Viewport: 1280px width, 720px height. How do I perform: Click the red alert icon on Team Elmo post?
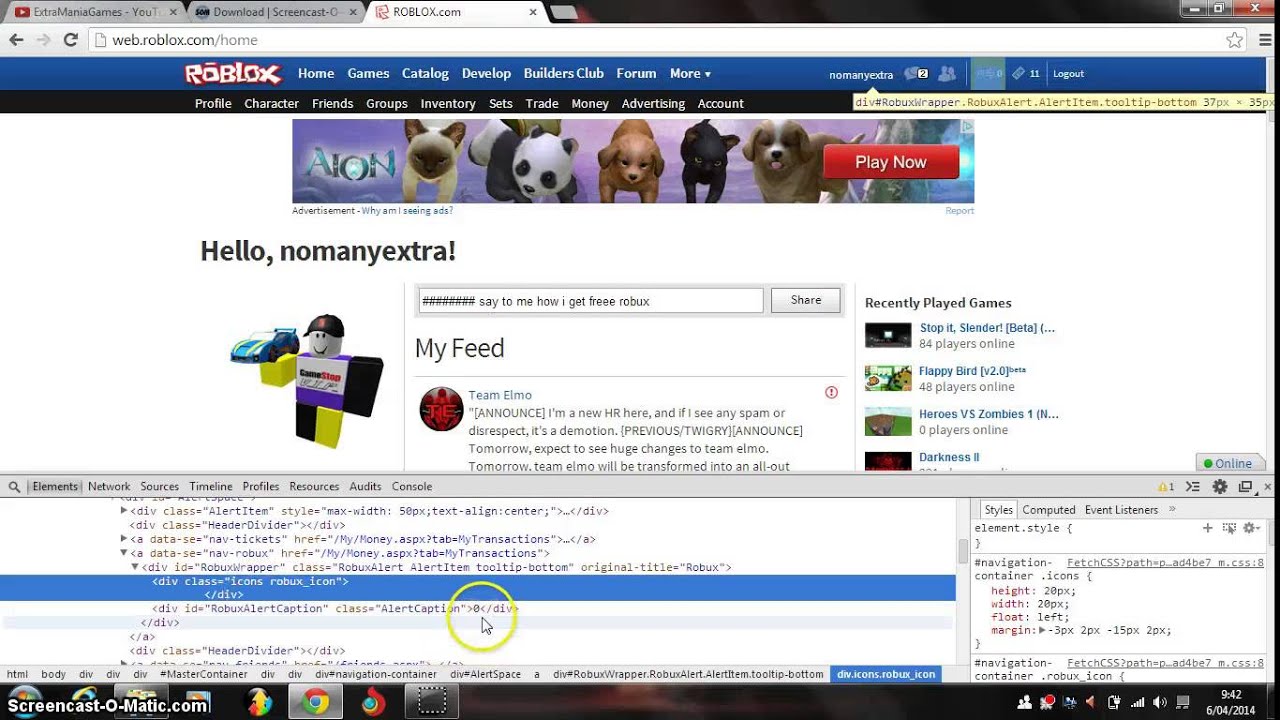pos(831,393)
